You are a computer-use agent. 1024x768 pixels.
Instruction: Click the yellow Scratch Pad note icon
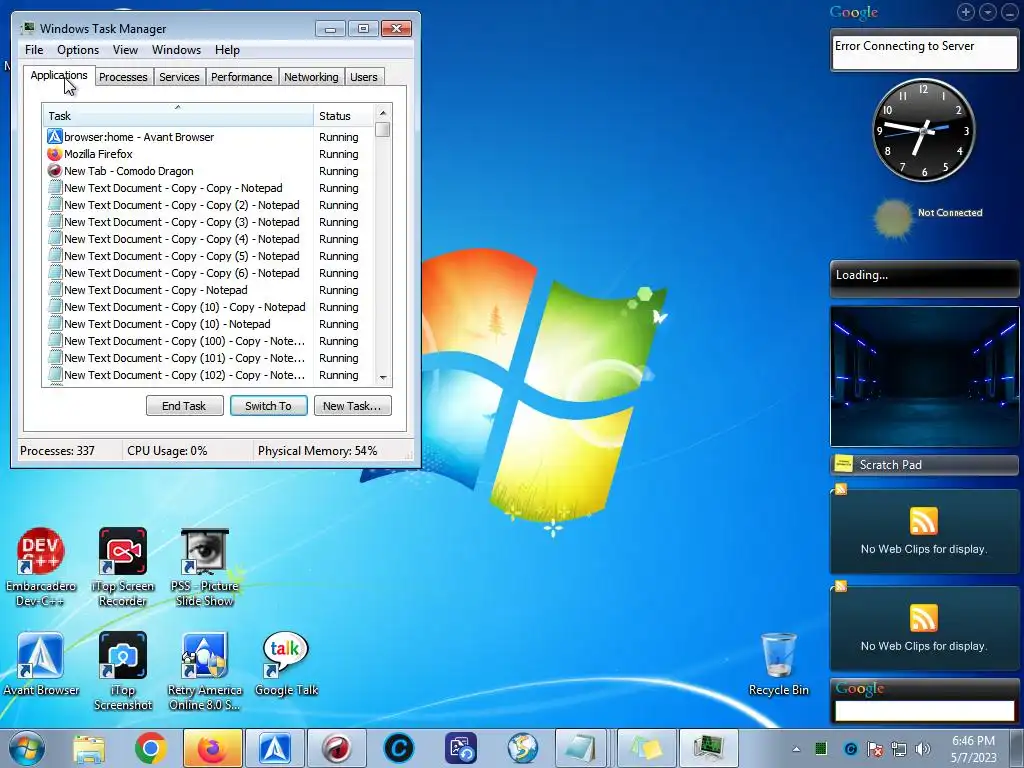tap(844, 464)
